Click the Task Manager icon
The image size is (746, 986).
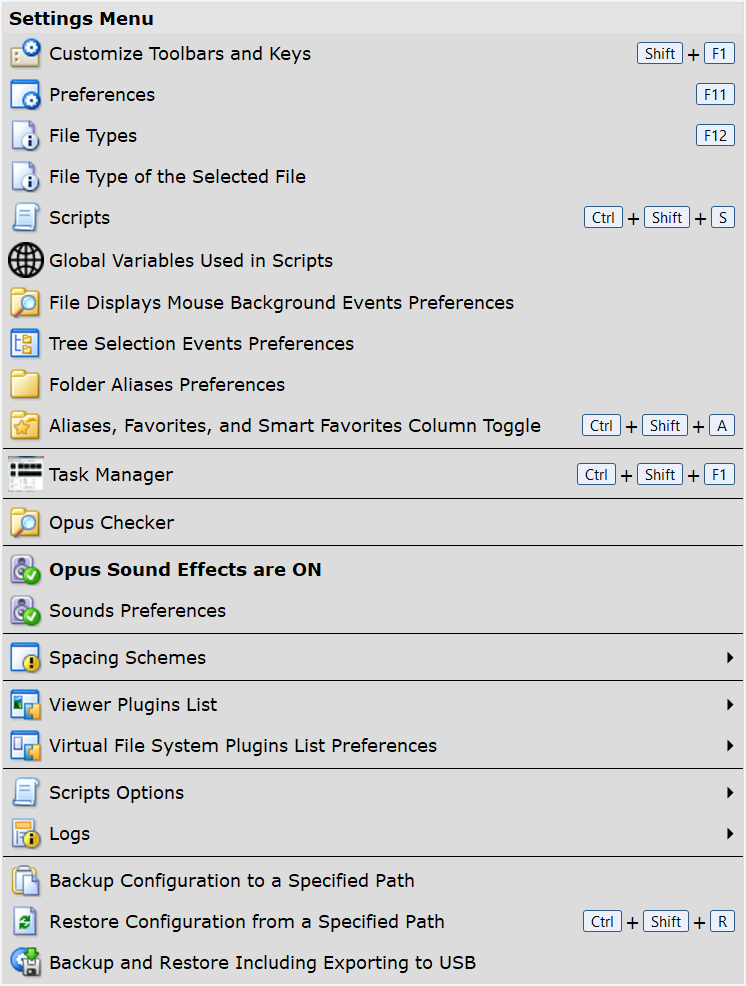tap(25, 475)
